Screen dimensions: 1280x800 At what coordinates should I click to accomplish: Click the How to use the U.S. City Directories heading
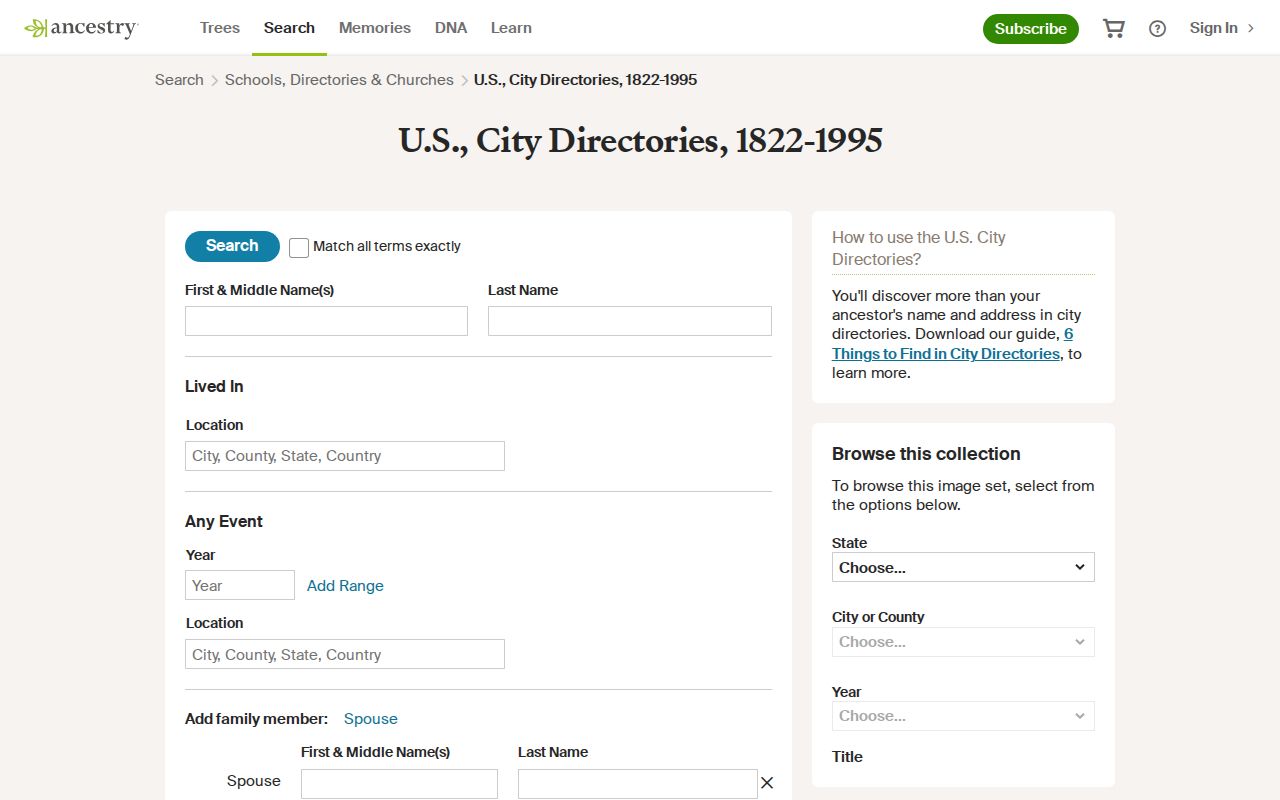point(919,248)
